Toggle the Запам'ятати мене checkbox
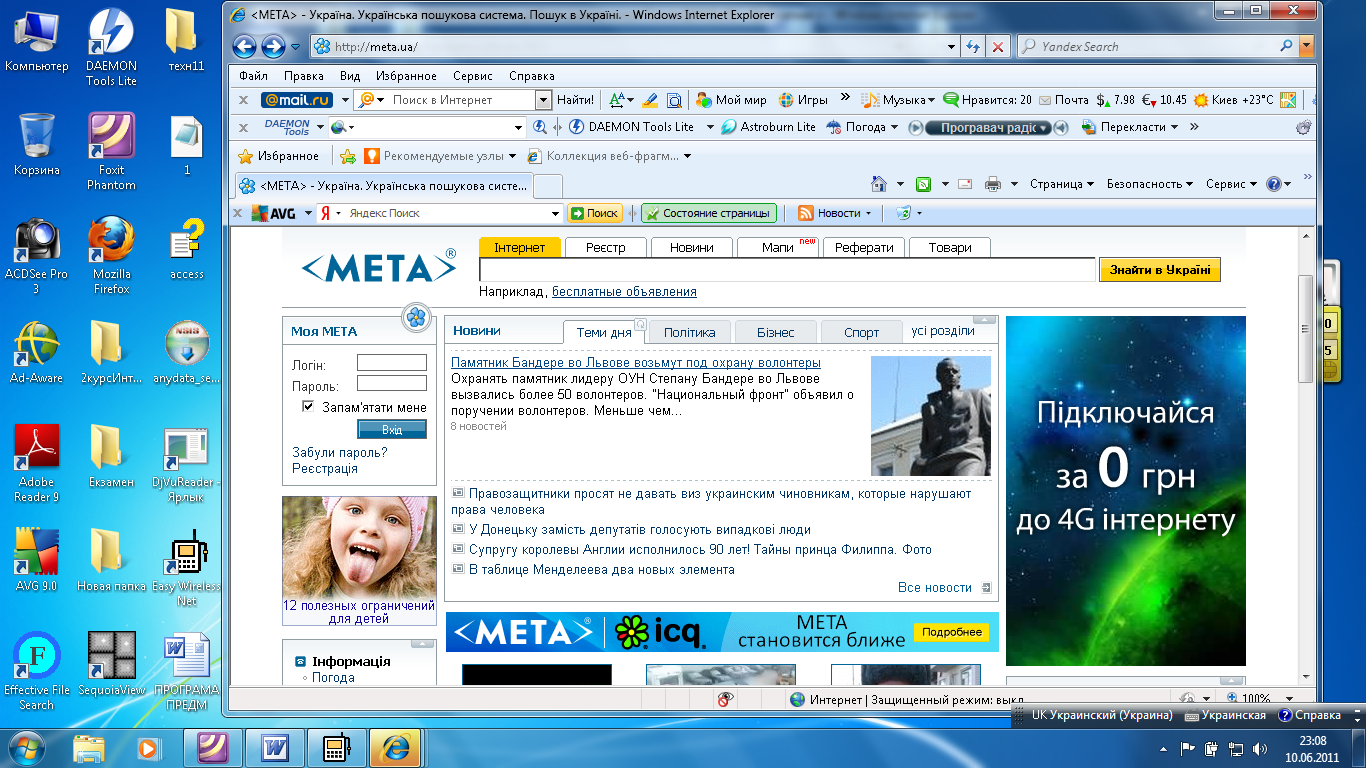Image resolution: width=1366 pixels, height=768 pixels. coord(308,407)
